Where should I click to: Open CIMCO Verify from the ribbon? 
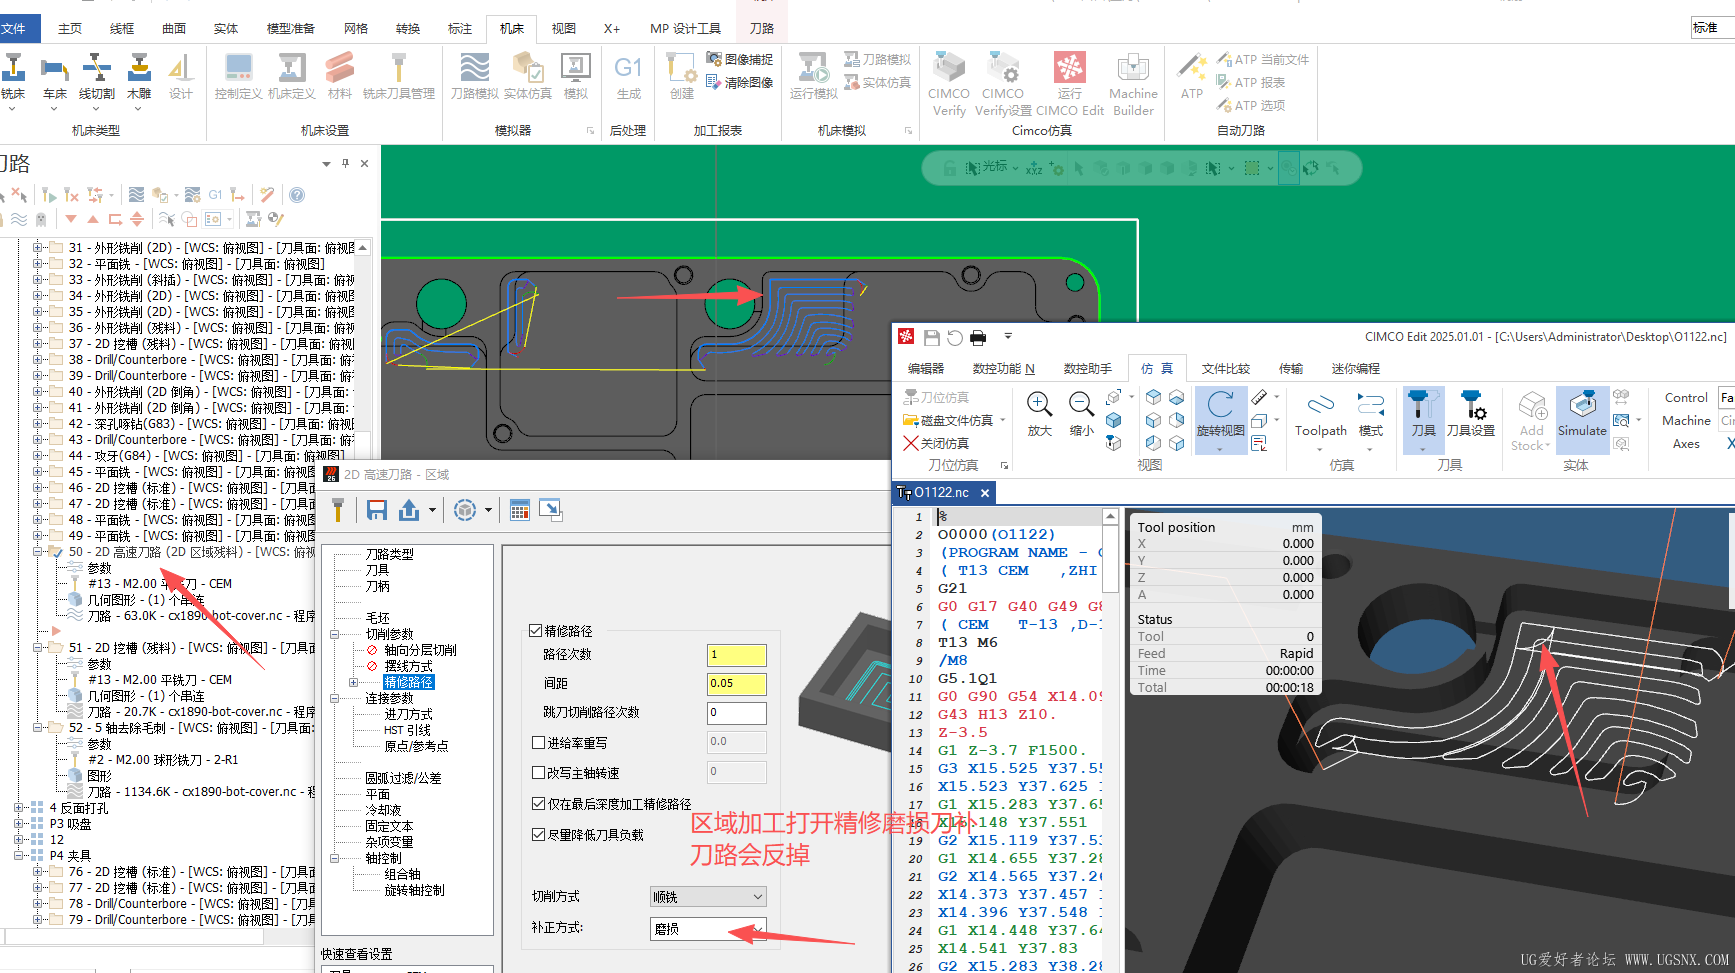[949, 85]
